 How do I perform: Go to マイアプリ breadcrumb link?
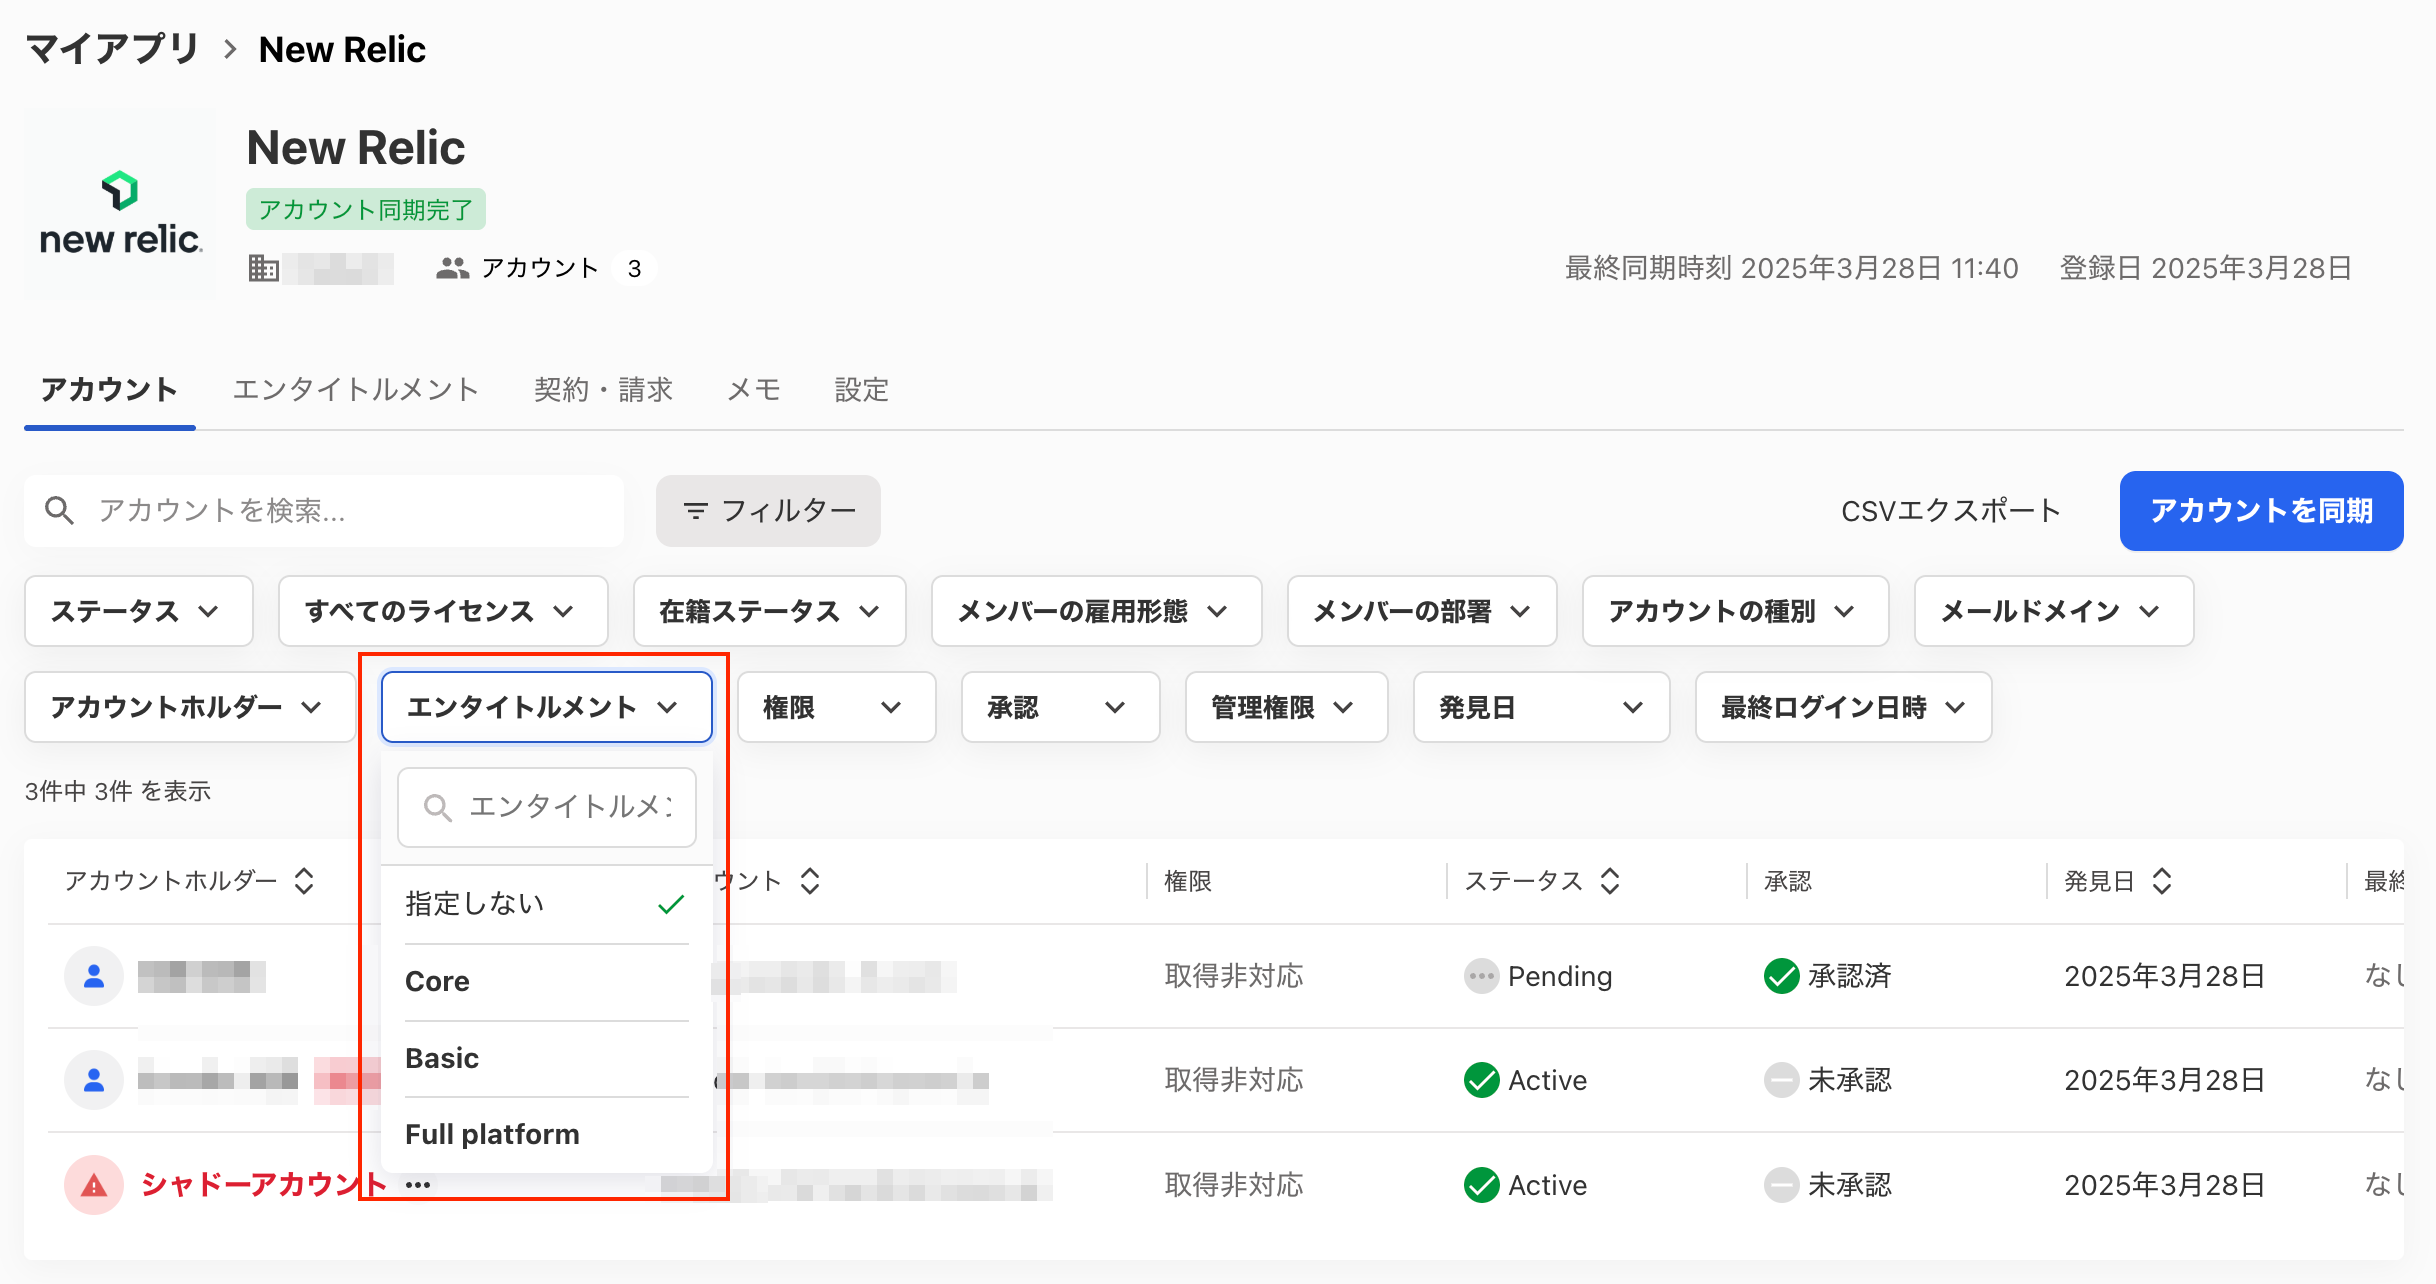[112, 49]
